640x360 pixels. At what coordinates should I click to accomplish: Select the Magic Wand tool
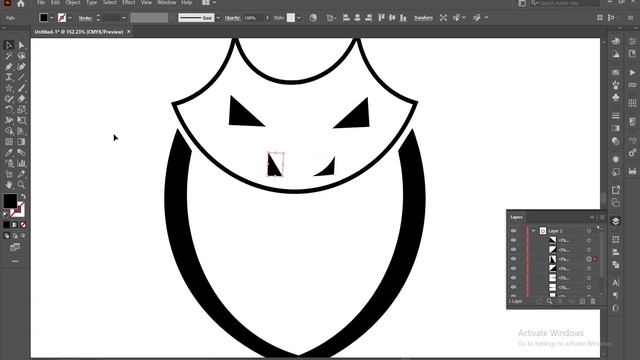9,56
